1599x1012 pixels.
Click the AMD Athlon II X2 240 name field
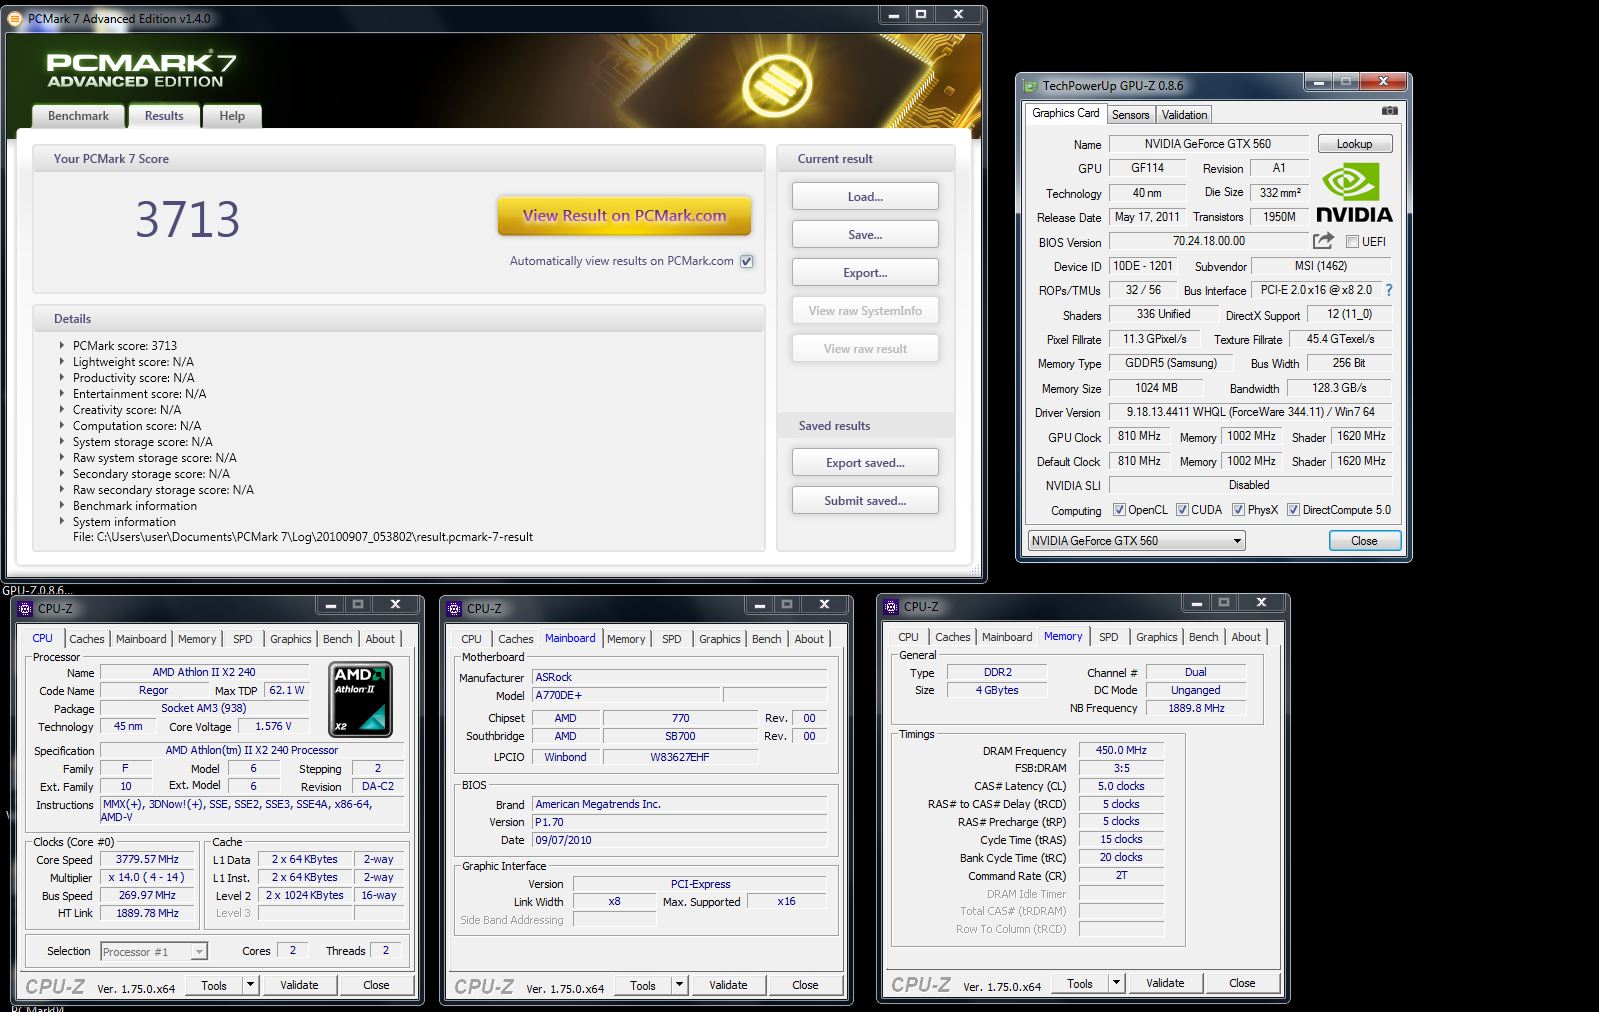click(204, 672)
